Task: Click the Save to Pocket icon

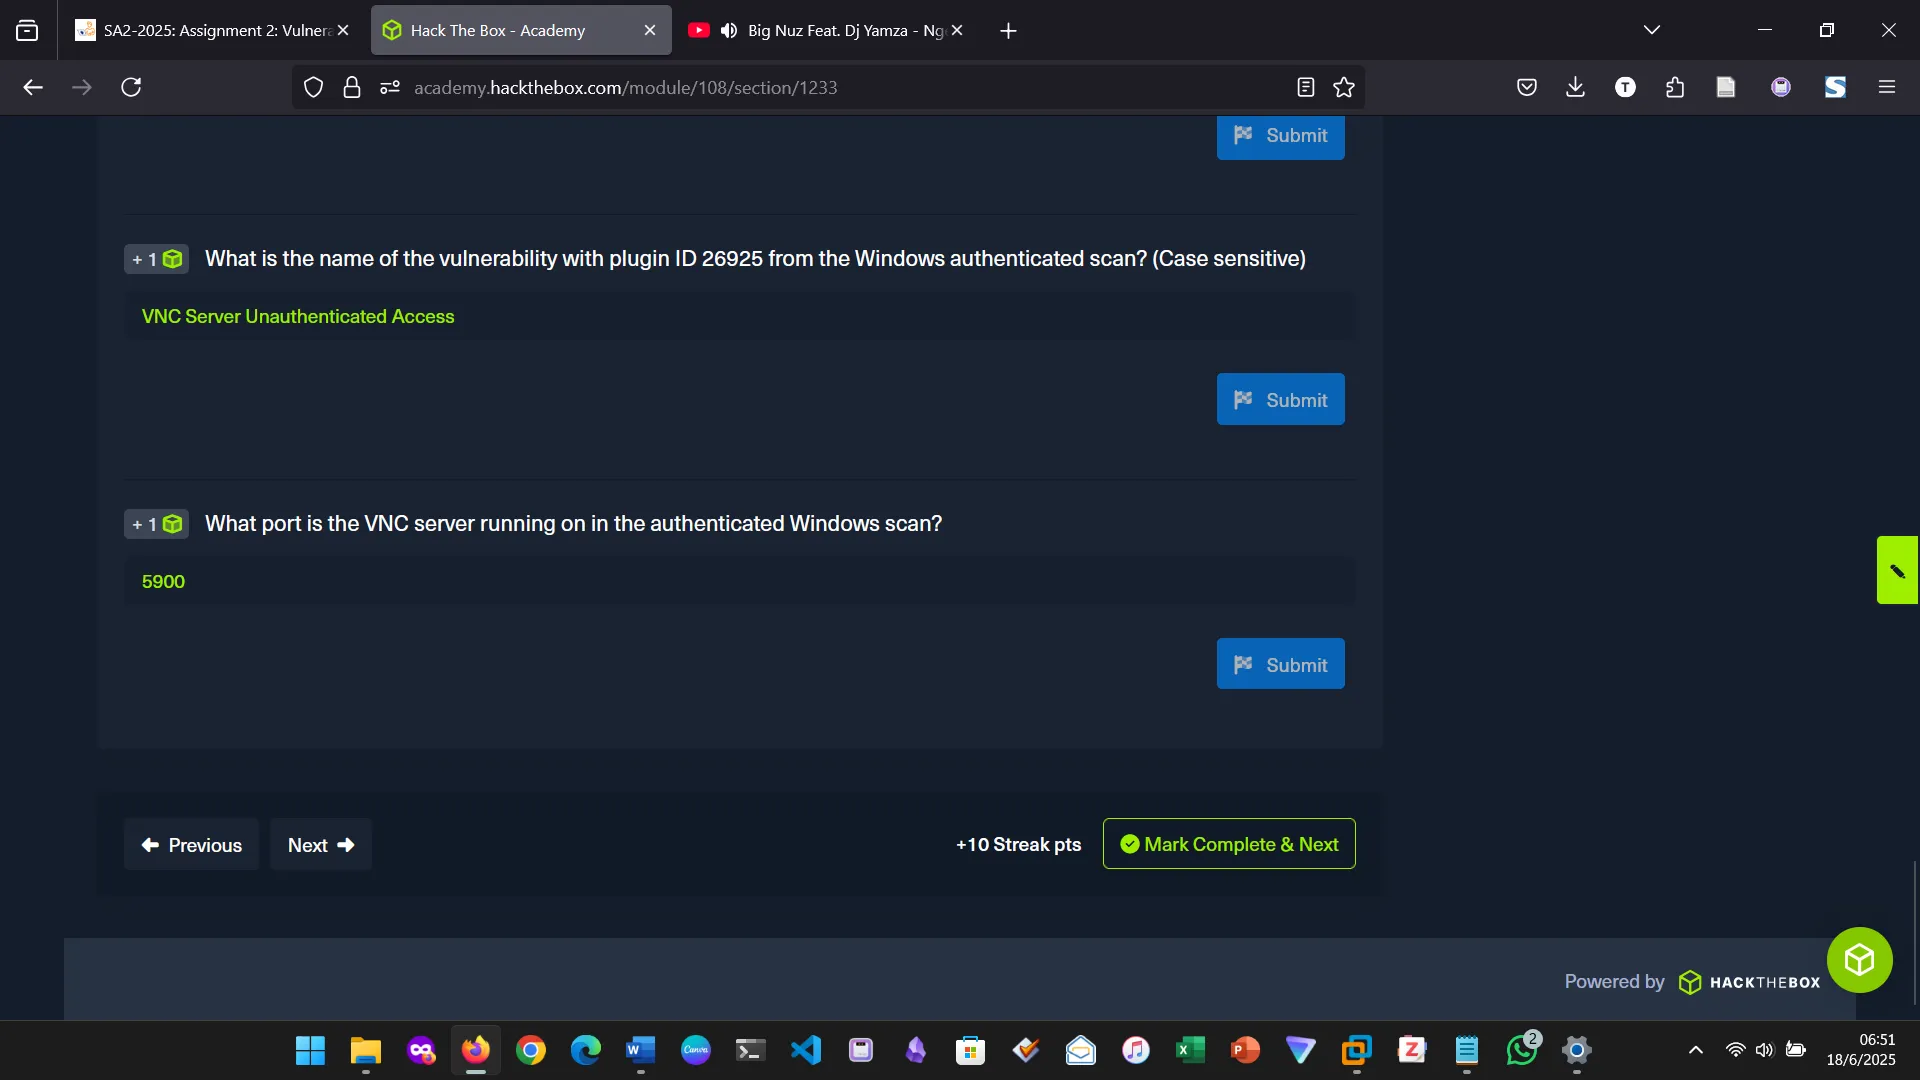Action: (x=1526, y=87)
